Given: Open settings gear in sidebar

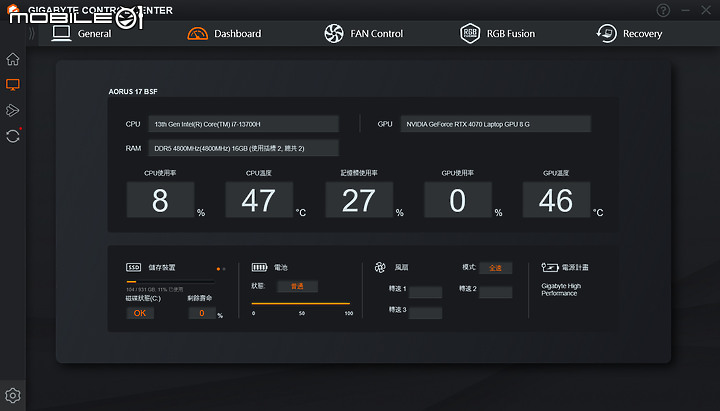Looking at the screenshot, I should (13, 395).
